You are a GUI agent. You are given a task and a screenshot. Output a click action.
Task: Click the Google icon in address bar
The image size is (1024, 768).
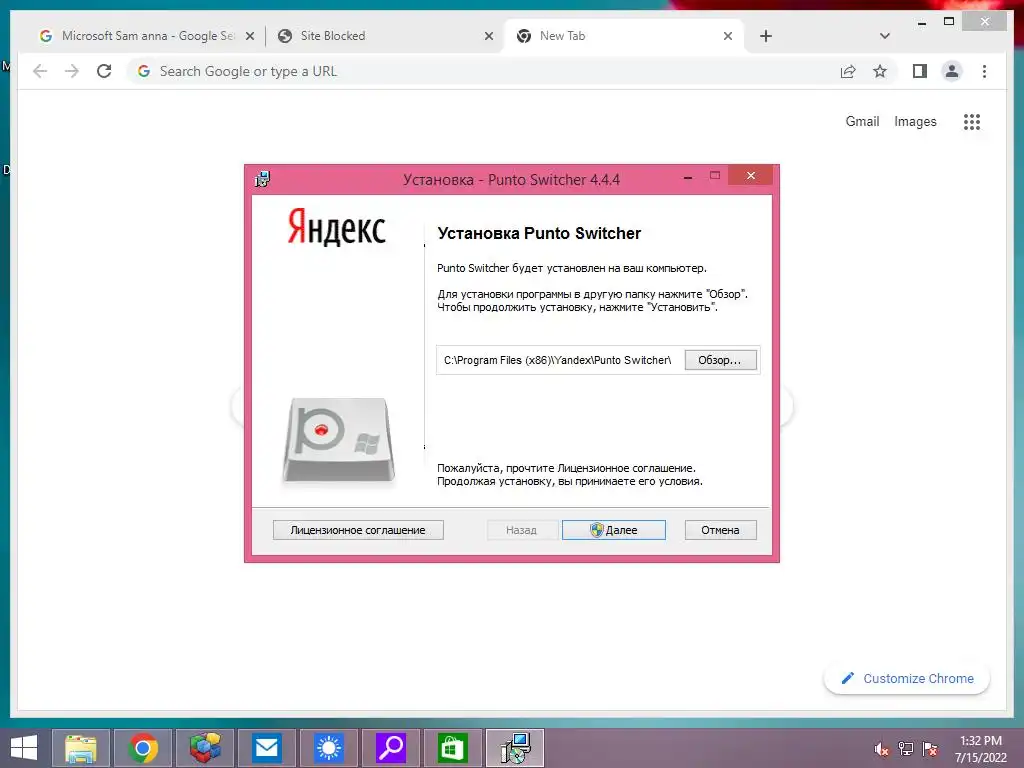[x=144, y=71]
